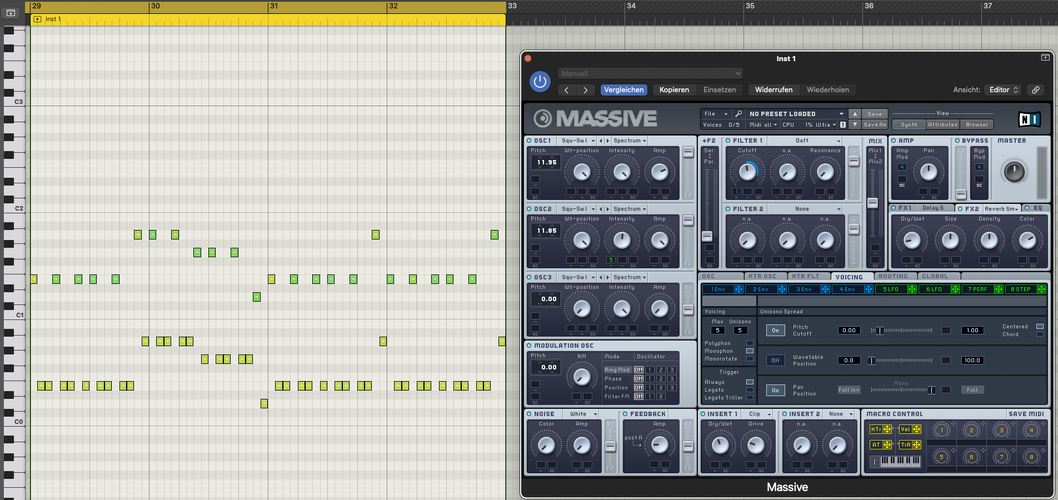Open the File menu dropdown in Massive
The height and width of the screenshot is (500, 1058).
tap(717, 114)
